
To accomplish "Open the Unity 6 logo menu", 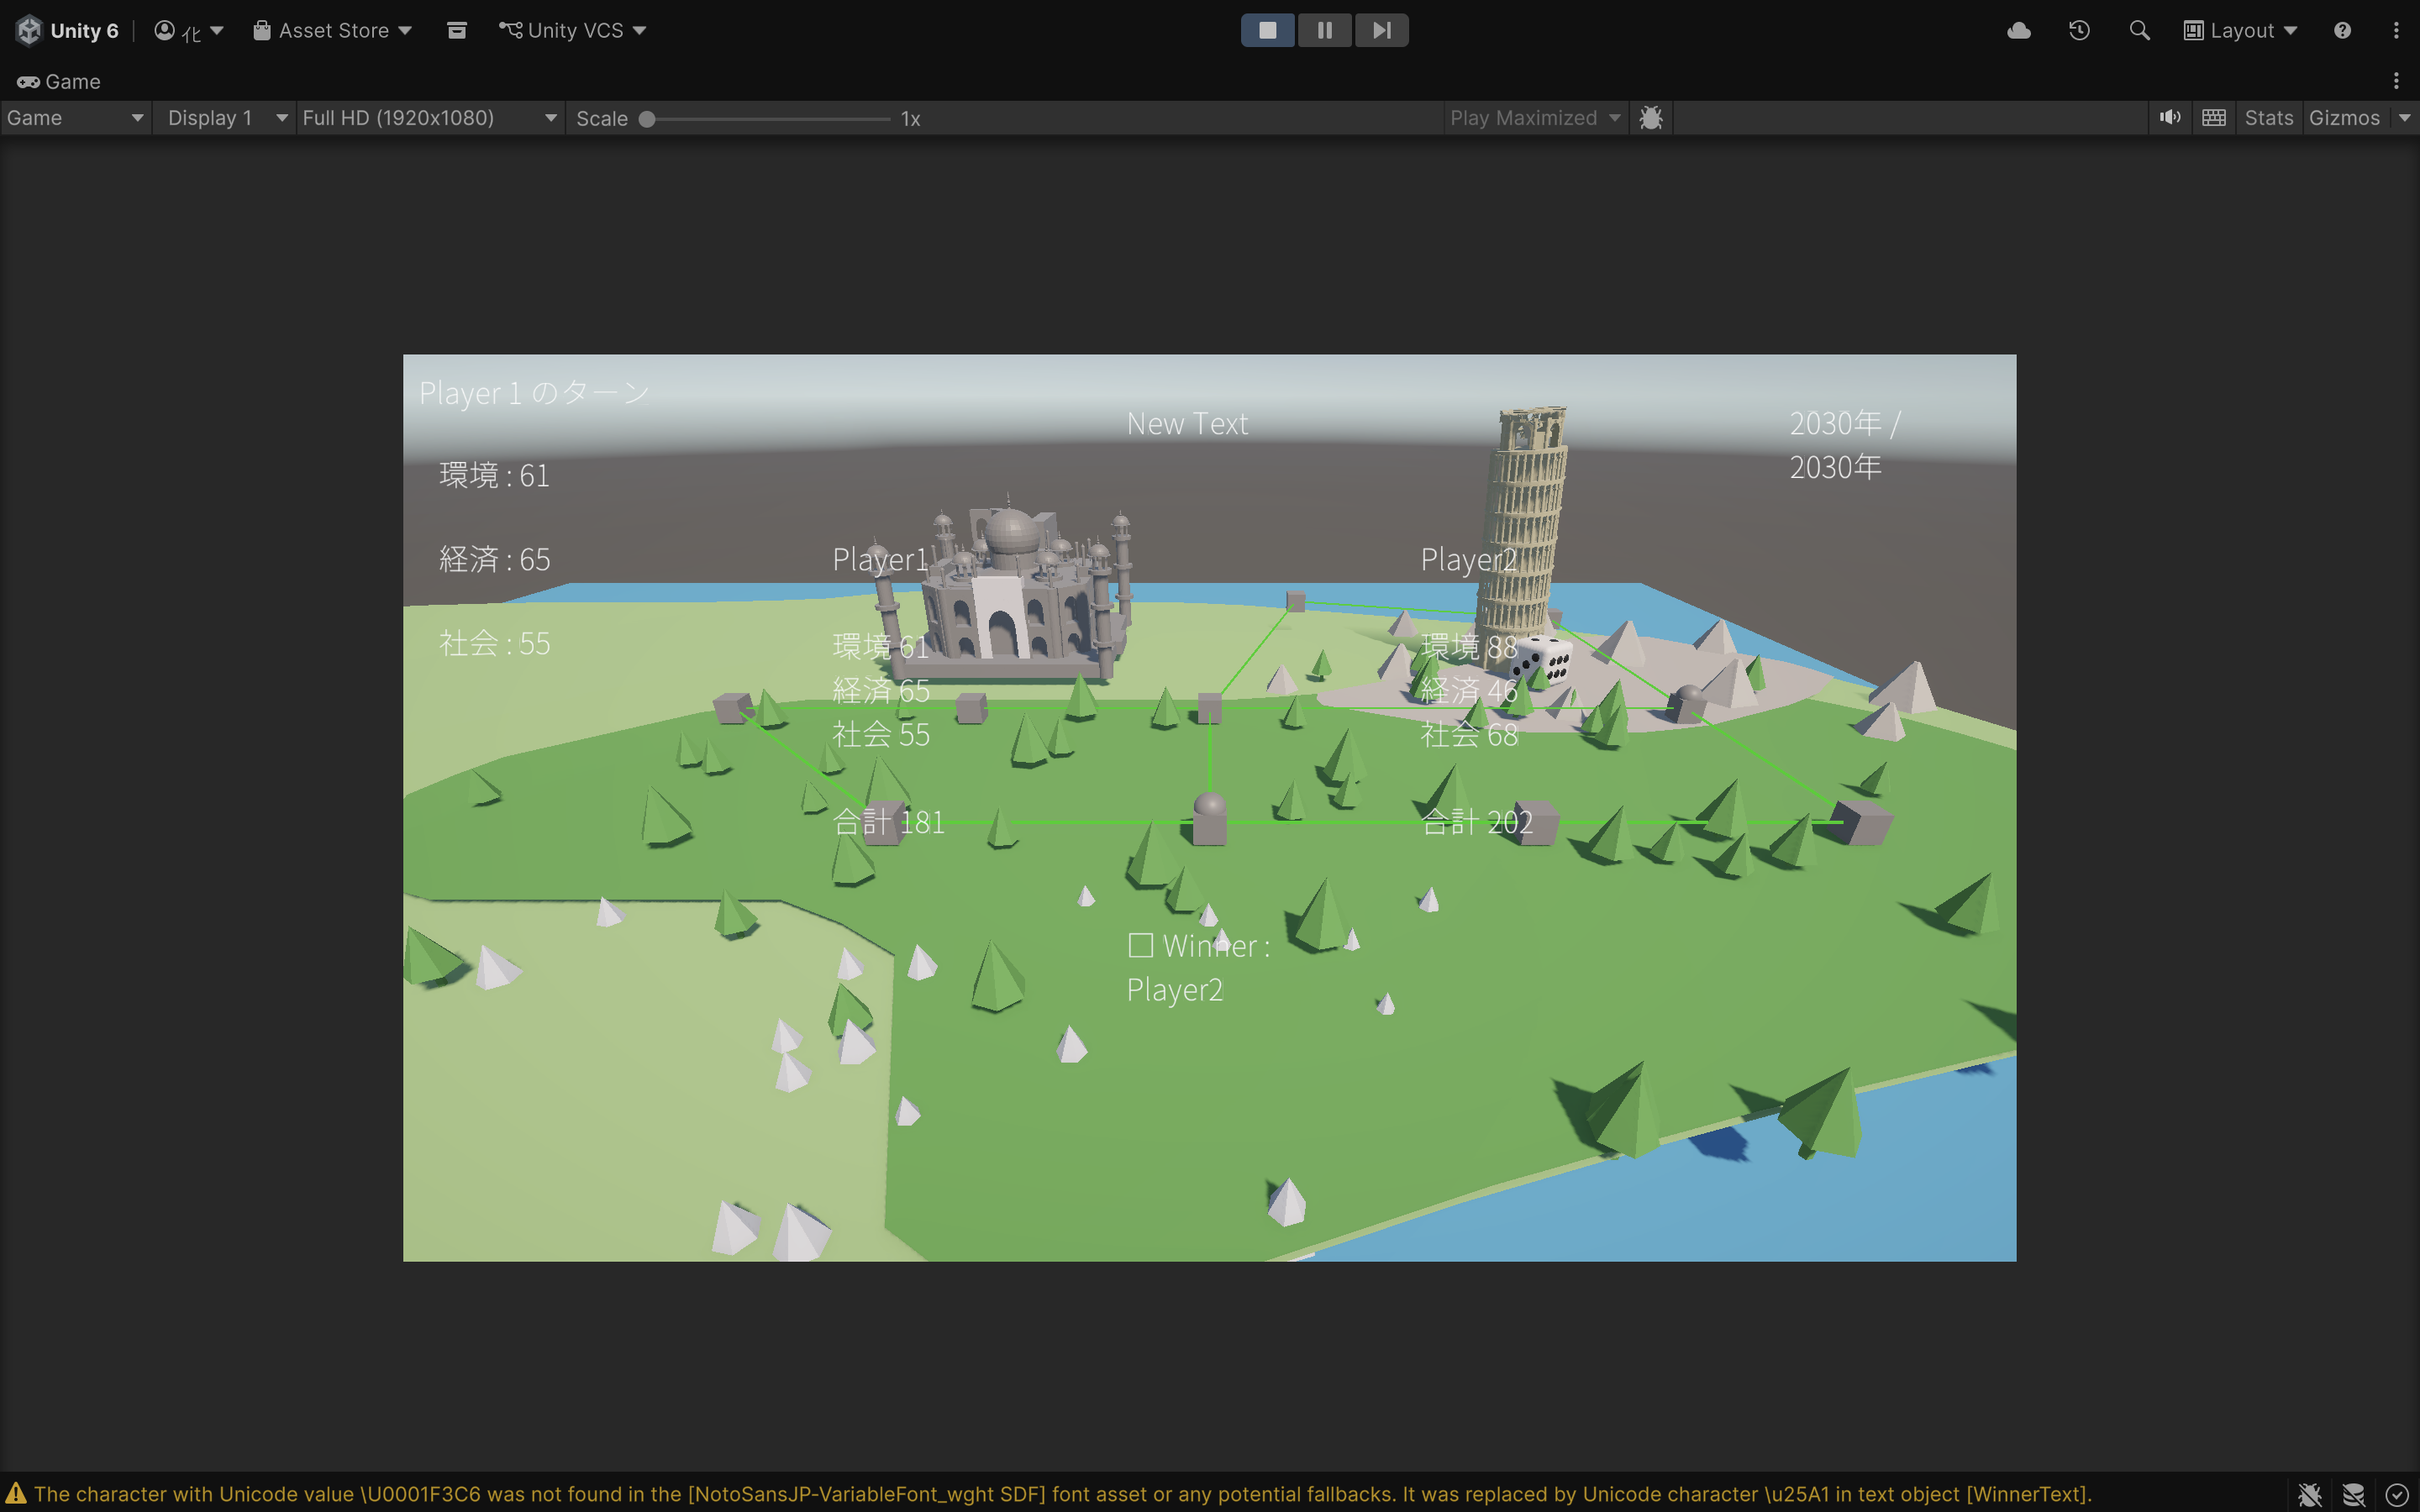I will pyautogui.click(x=67, y=30).
